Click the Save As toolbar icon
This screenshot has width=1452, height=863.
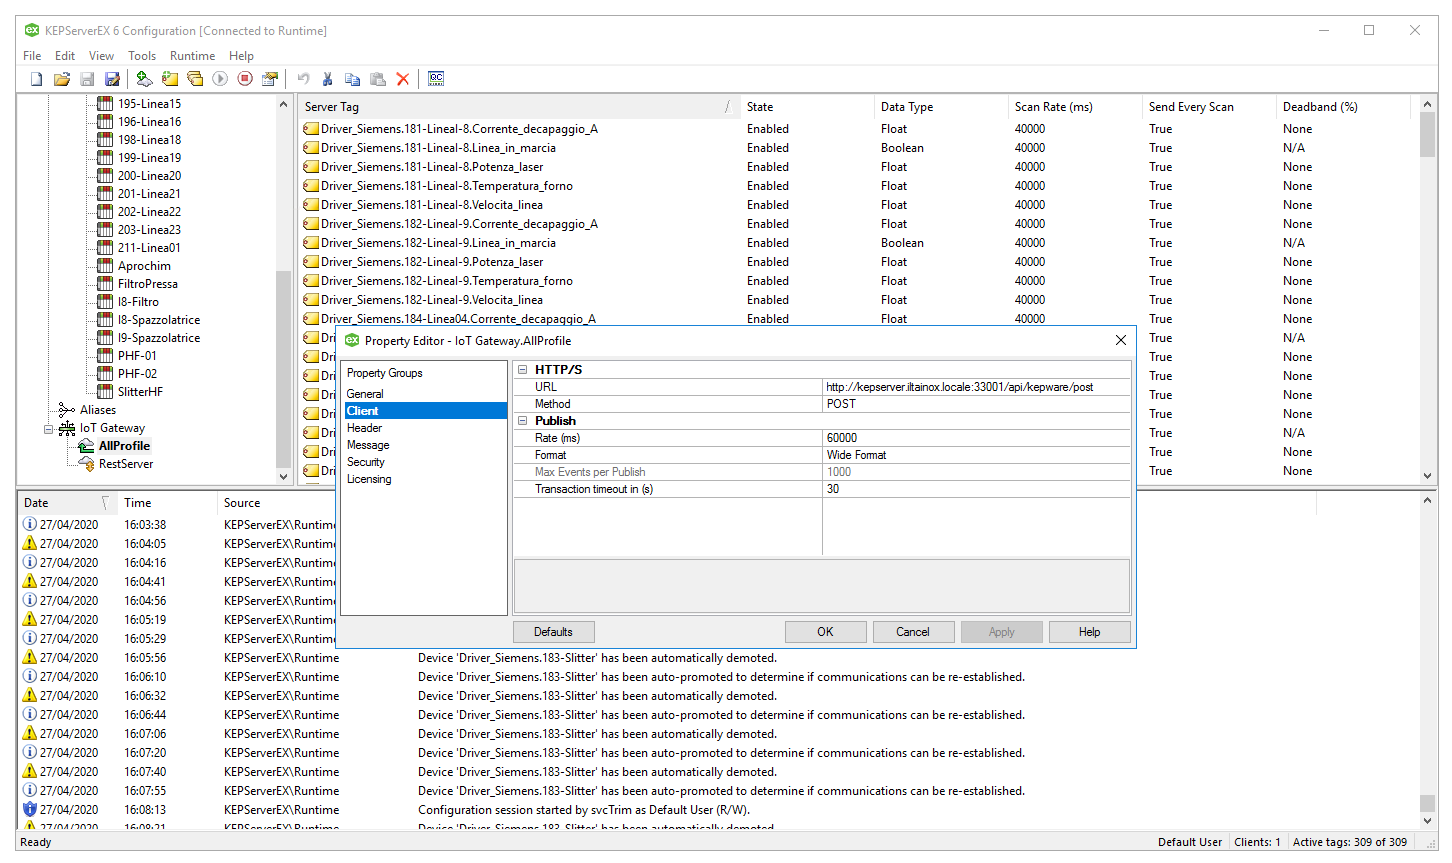coord(112,79)
